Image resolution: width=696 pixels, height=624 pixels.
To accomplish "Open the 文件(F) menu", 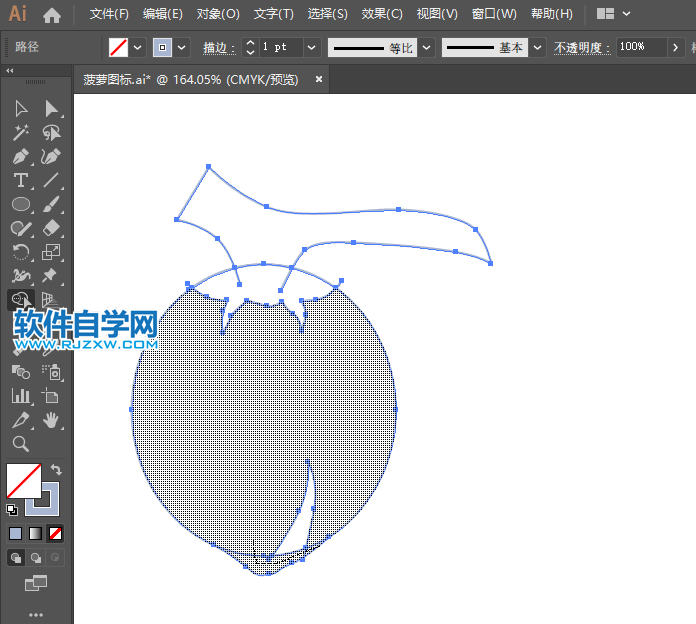I will point(109,14).
